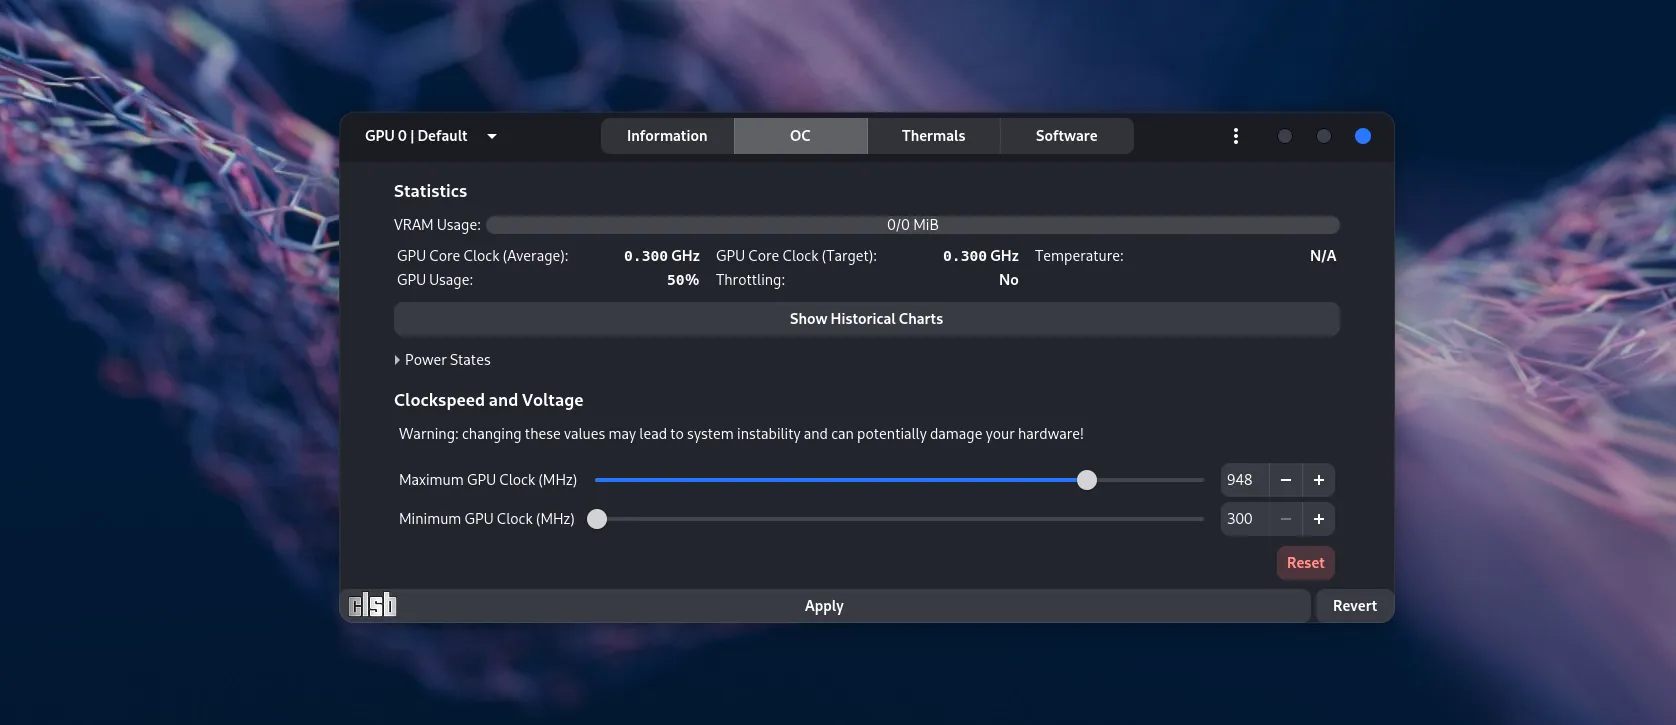Click the Apply button
Image resolution: width=1676 pixels, height=725 pixels.
point(824,606)
